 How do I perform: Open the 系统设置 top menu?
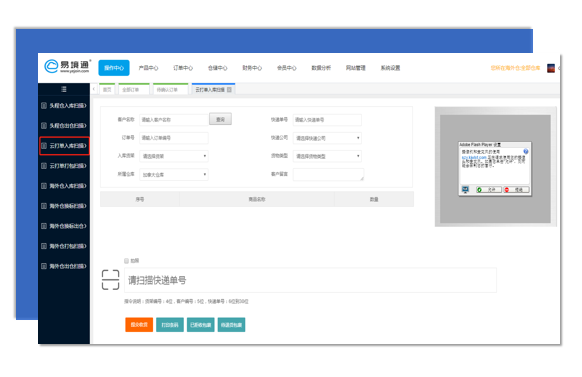pos(390,68)
